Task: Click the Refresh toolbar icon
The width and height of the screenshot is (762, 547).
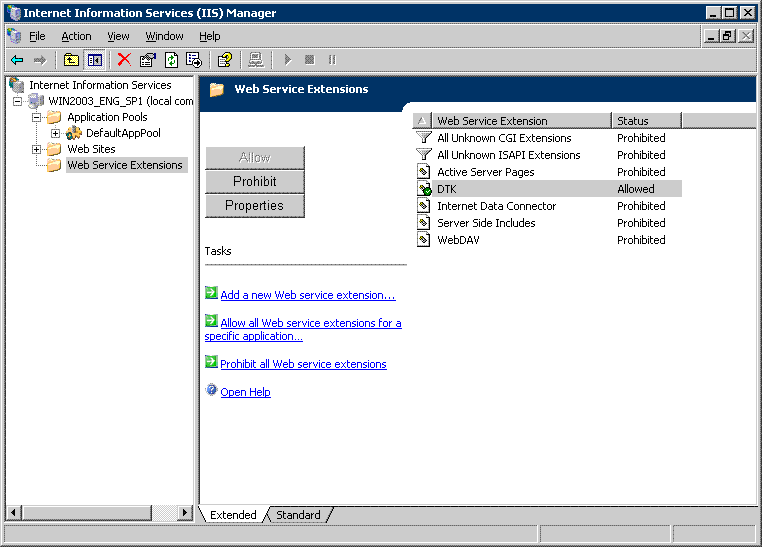Action: pyautogui.click(x=171, y=60)
